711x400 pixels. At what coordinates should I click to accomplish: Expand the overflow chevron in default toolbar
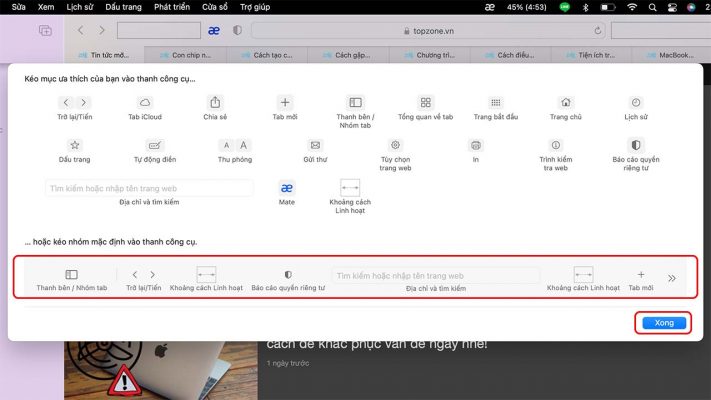click(672, 279)
